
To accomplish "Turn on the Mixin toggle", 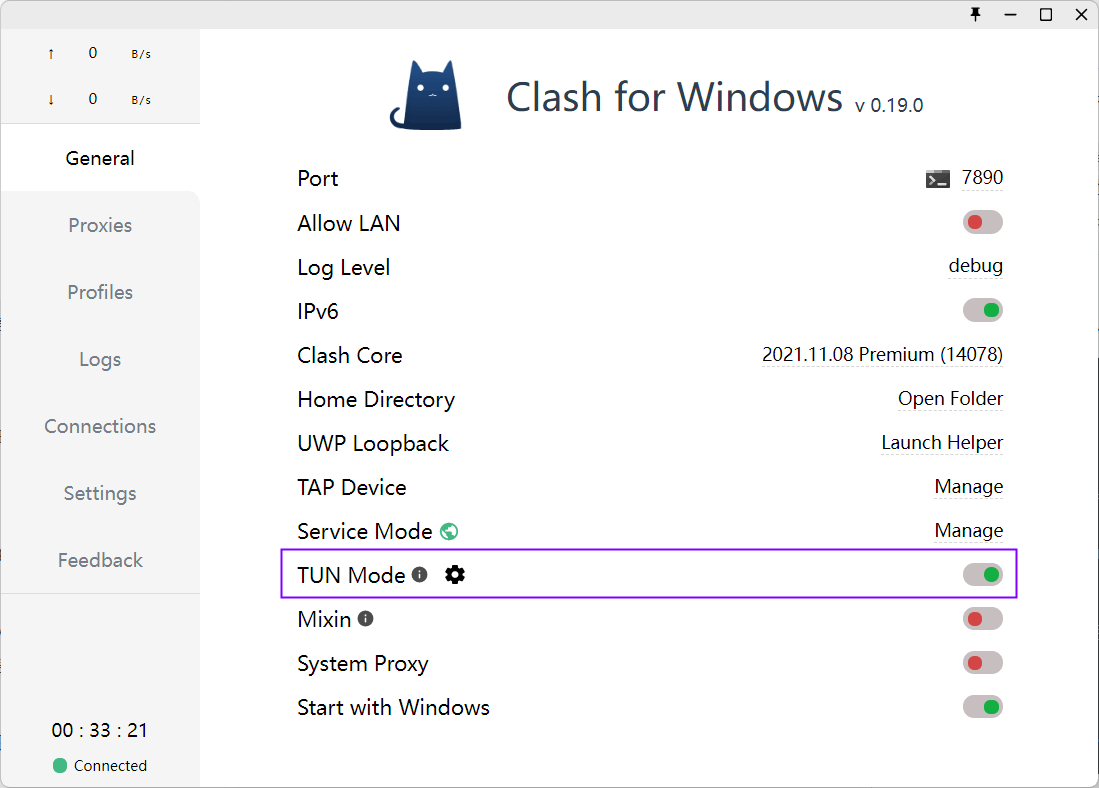I will (x=982, y=618).
